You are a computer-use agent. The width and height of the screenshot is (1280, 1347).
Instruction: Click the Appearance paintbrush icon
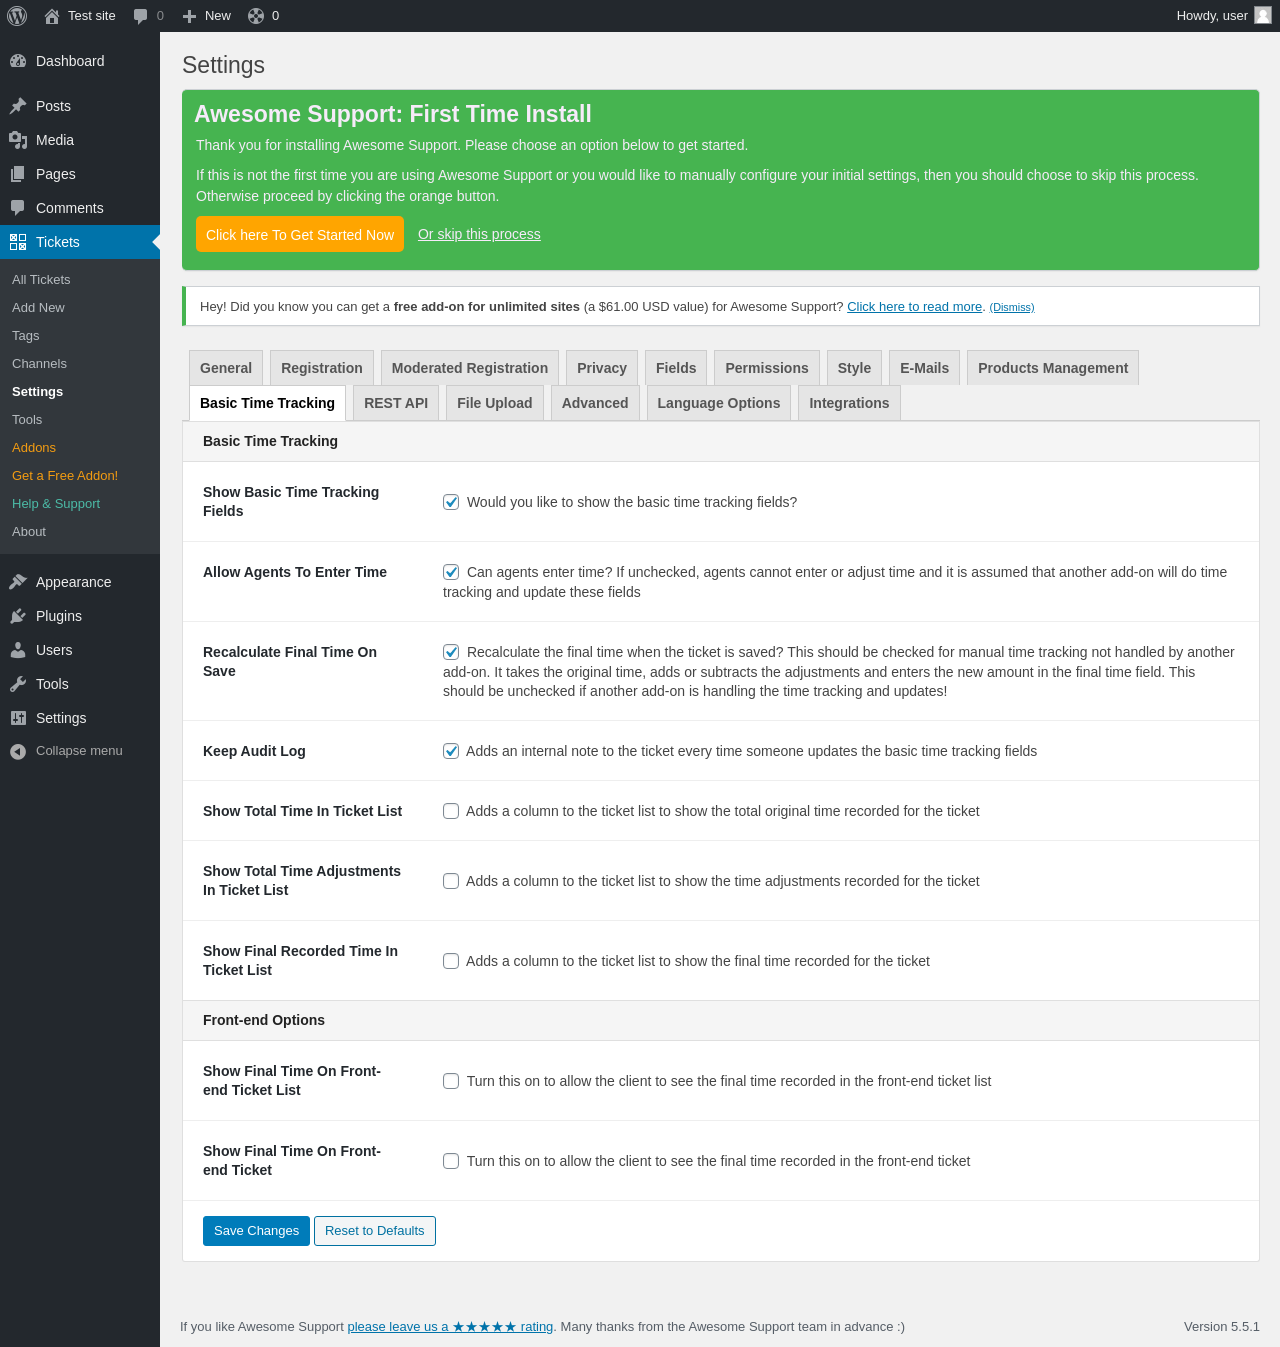pyautogui.click(x=18, y=582)
